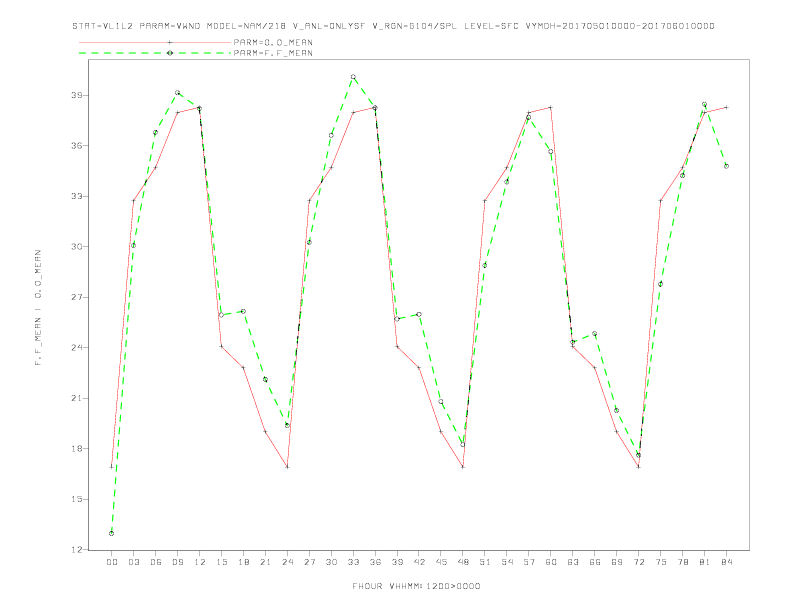Screen dimensions: 792x612
Task: Click the green circle data point at hour 75
Action: [x=661, y=284]
